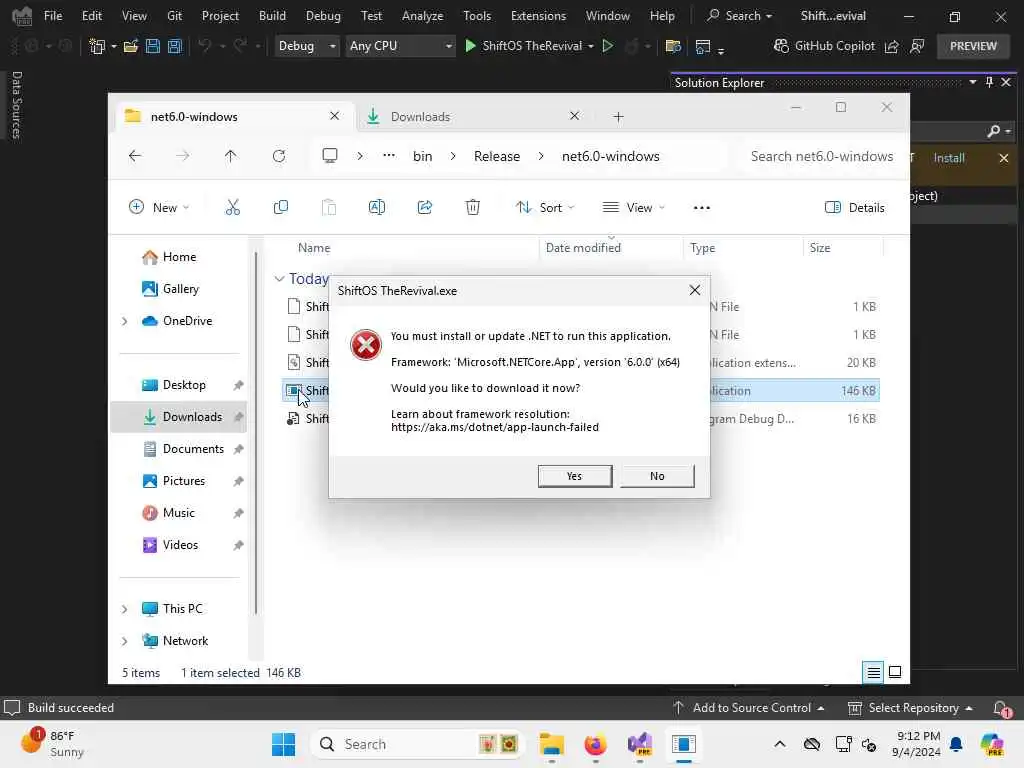Open the Extensions menu in Visual Studio
The height and width of the screenshot is (768, 1024).
click(x=538, y=16)
